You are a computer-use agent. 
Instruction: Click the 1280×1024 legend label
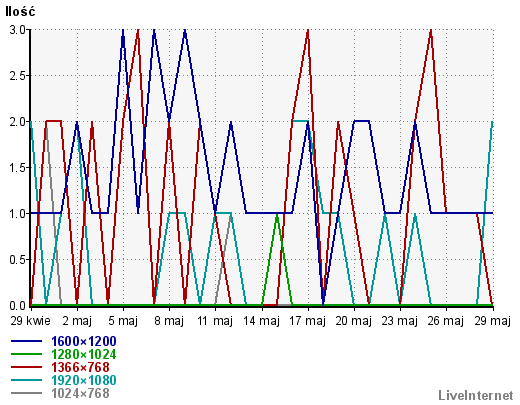84,354
